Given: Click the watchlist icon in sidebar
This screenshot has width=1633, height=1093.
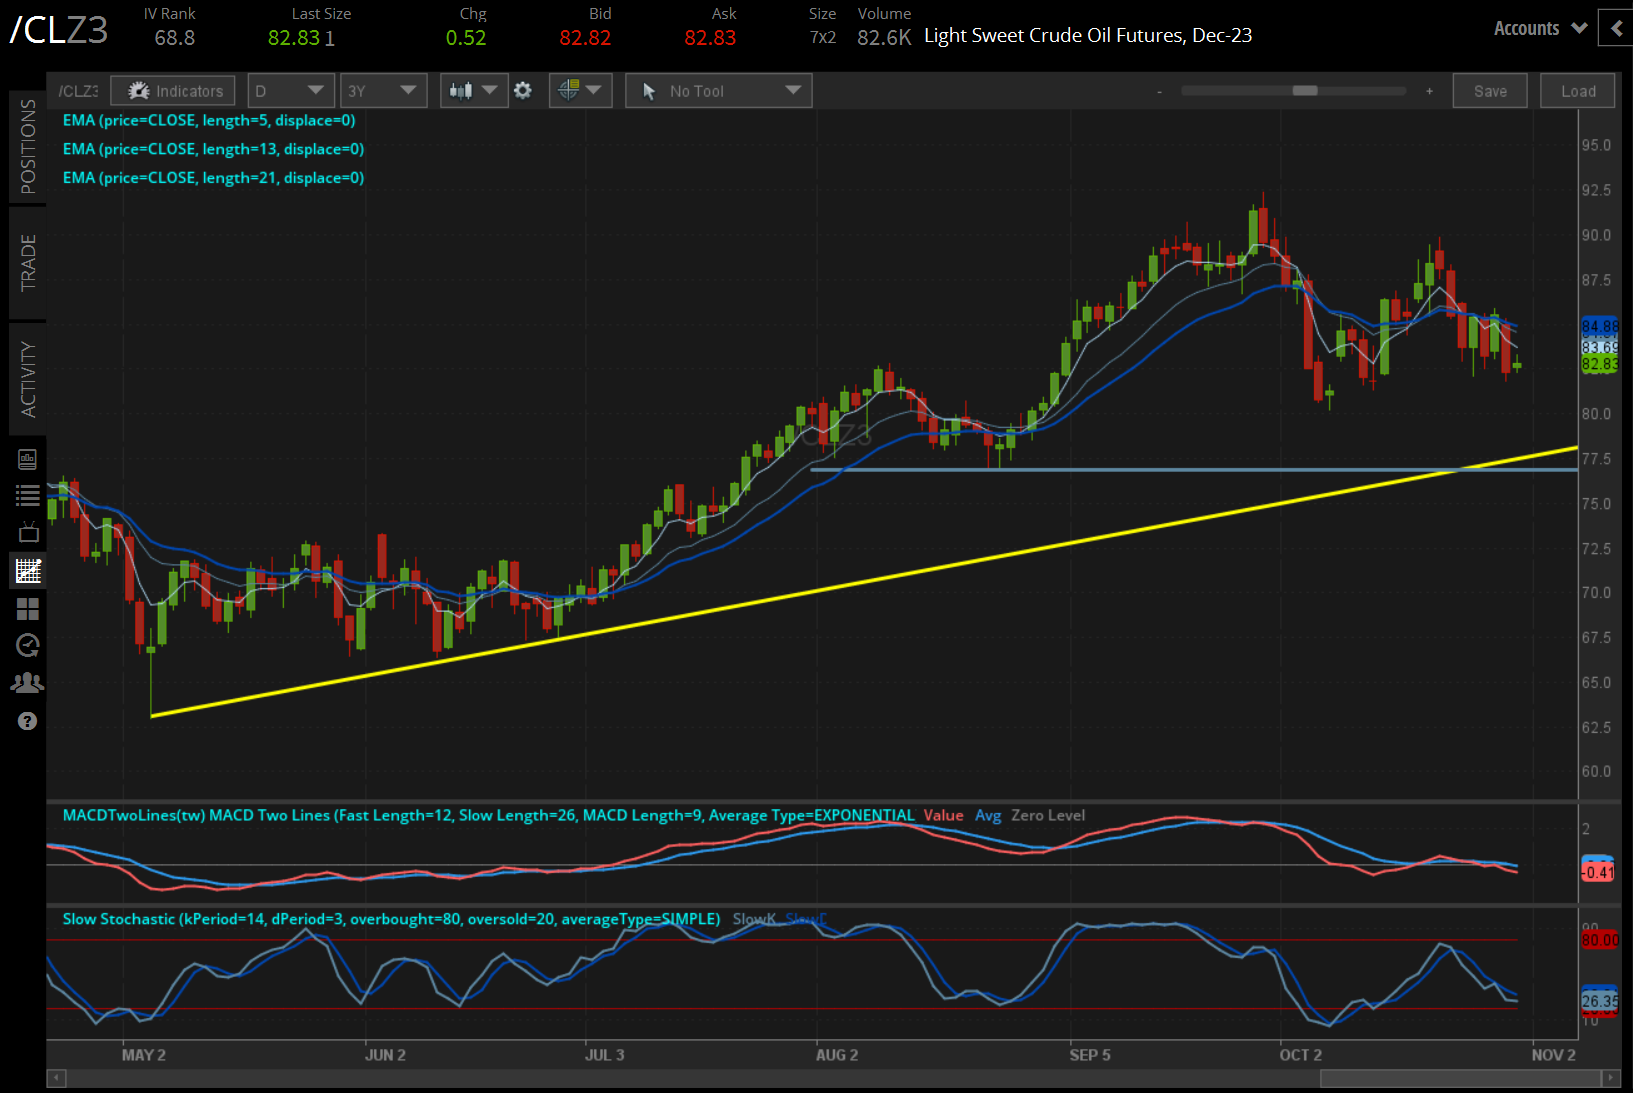Looking at the screenshot, I should pyautogui.click(x=28, y=495).
